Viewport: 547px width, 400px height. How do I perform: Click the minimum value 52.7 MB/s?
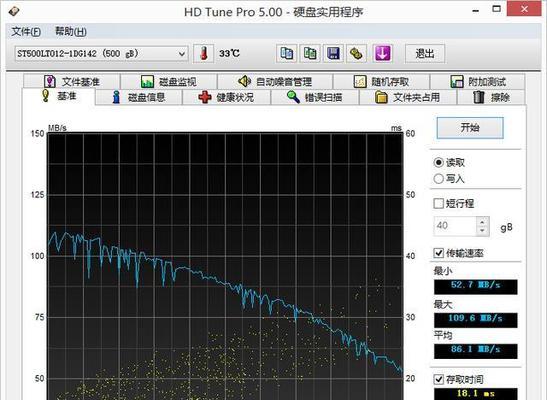475,286
